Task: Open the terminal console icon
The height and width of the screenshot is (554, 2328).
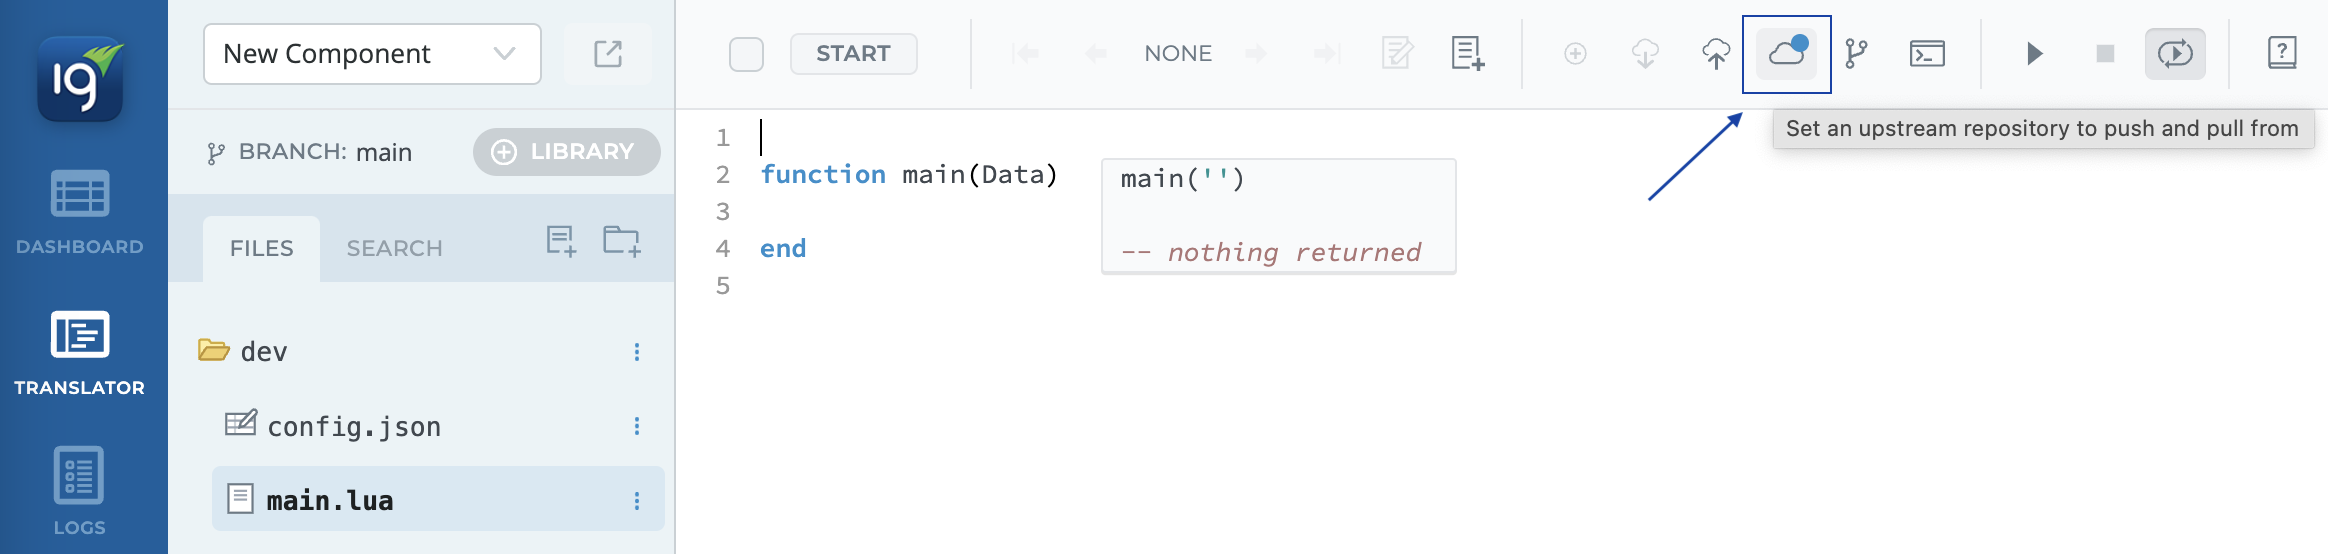Action: pos(1926,53)
